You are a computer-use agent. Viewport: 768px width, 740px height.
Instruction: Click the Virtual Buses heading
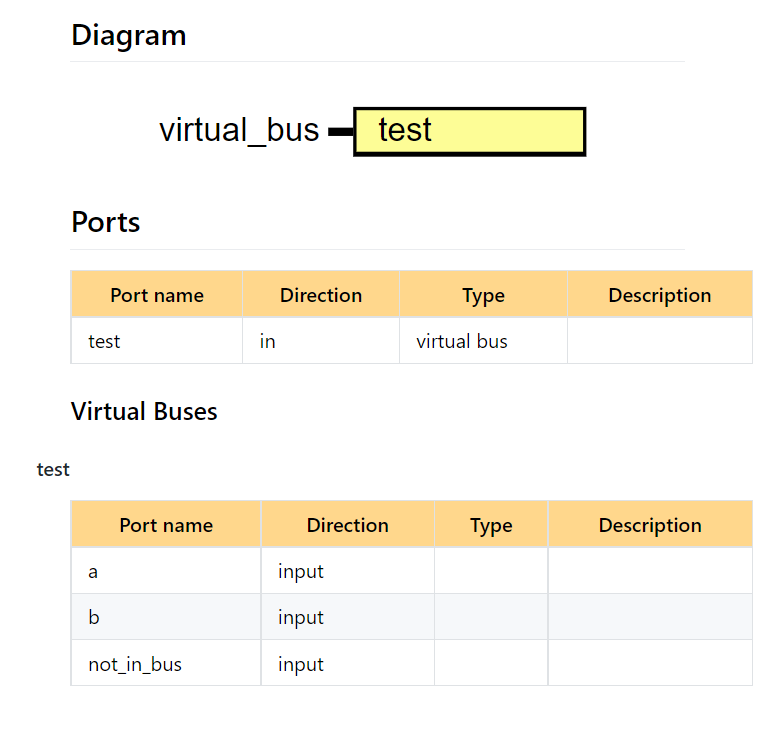pyautogui.click(x=144, y=411)
